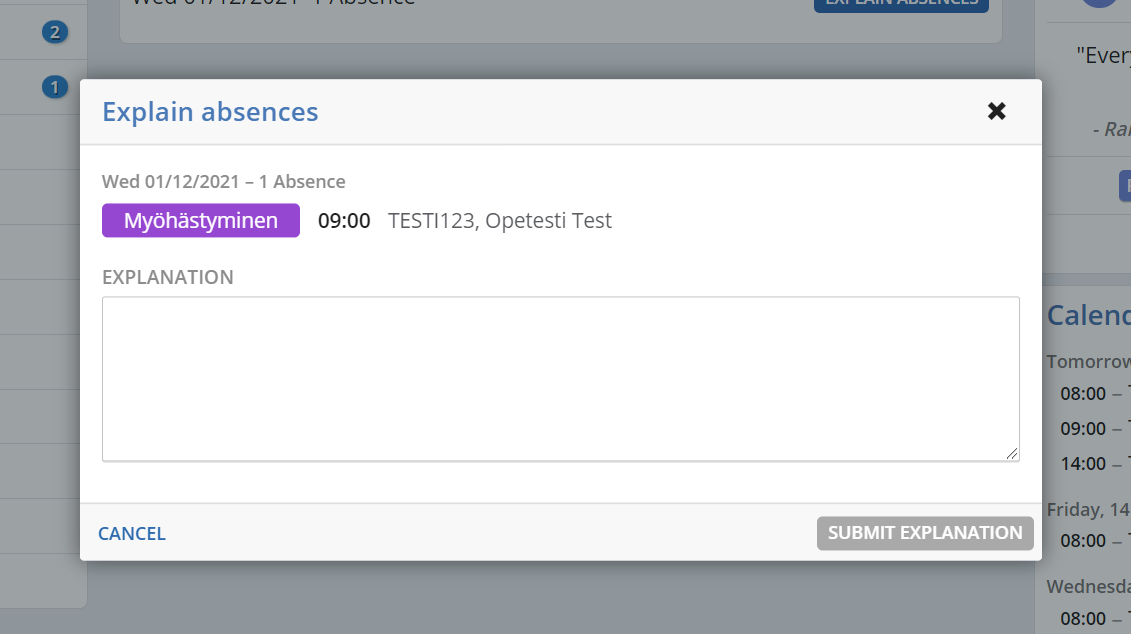Click the purple Myöhästyminen badge
This screenshot has height=634, width=1131.
[x=201, y=221]
